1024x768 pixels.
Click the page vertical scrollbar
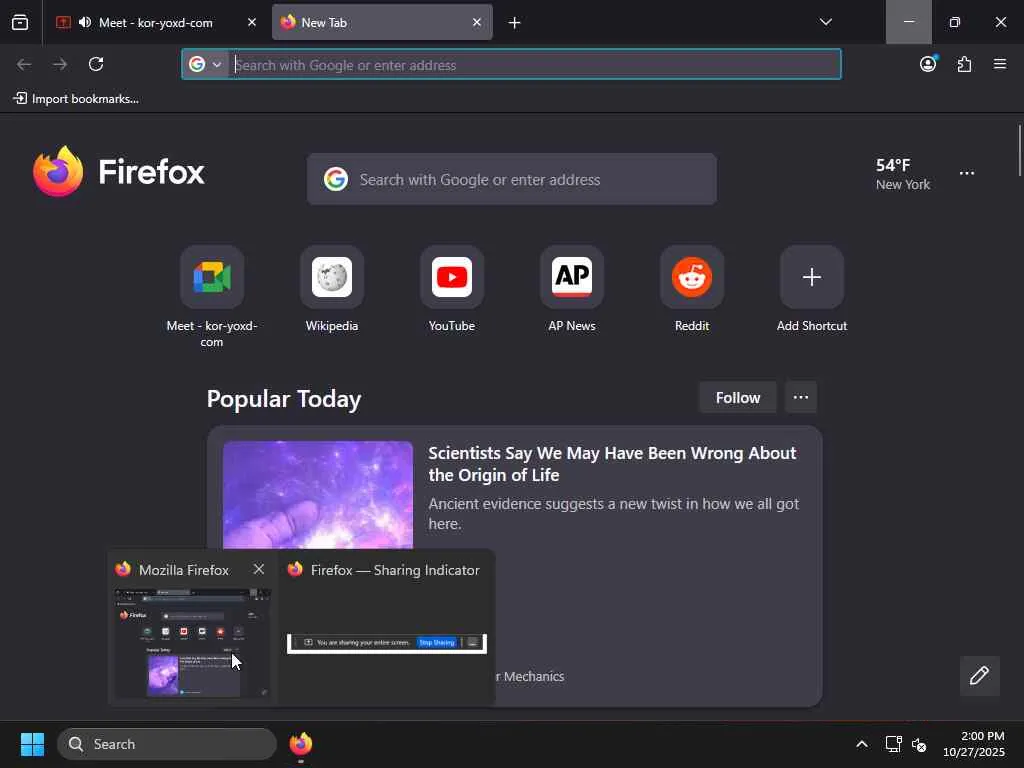pos(1019,151)
